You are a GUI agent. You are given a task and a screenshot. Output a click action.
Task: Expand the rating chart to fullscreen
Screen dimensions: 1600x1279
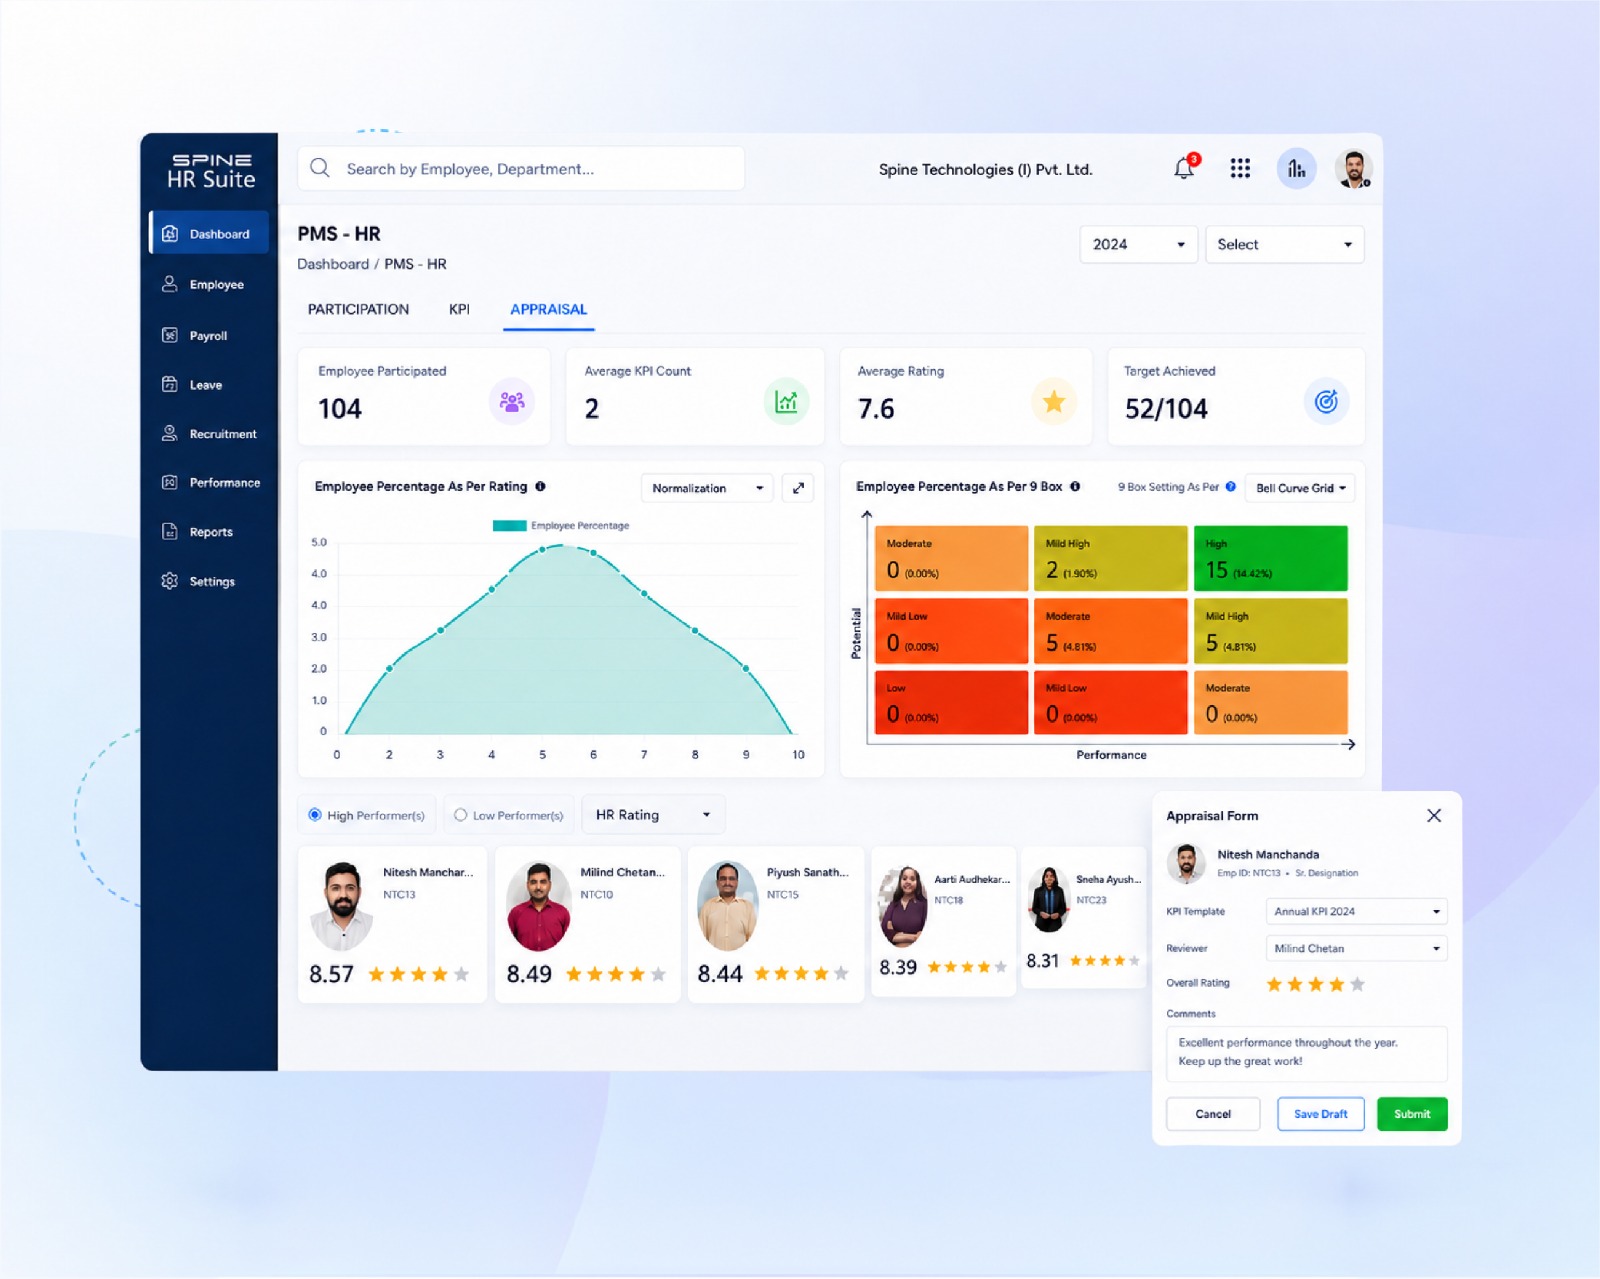[798, 488]
